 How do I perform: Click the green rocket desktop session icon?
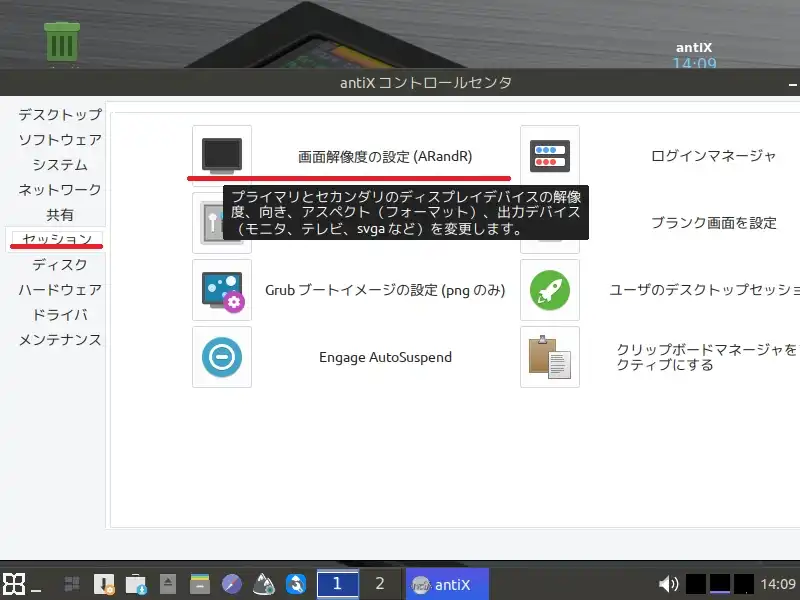click(550, 290)
